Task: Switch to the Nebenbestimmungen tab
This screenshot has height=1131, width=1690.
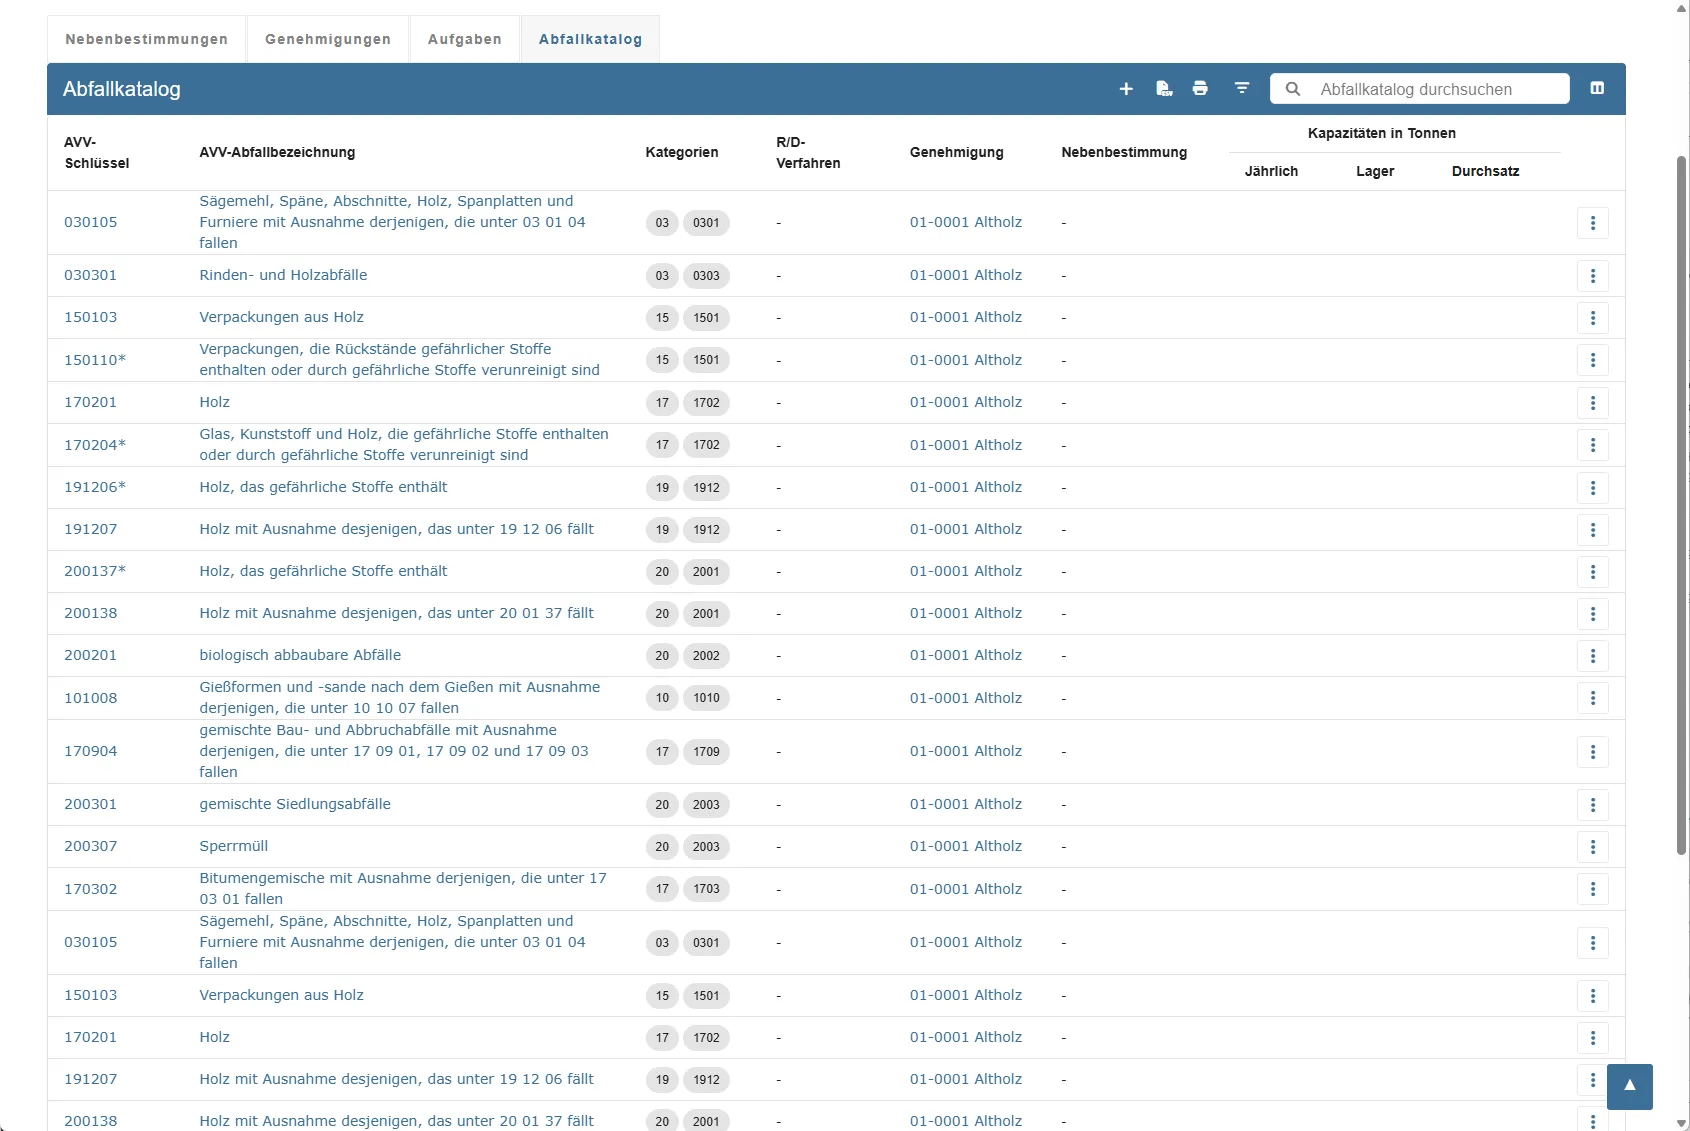Action: [147, 39]
